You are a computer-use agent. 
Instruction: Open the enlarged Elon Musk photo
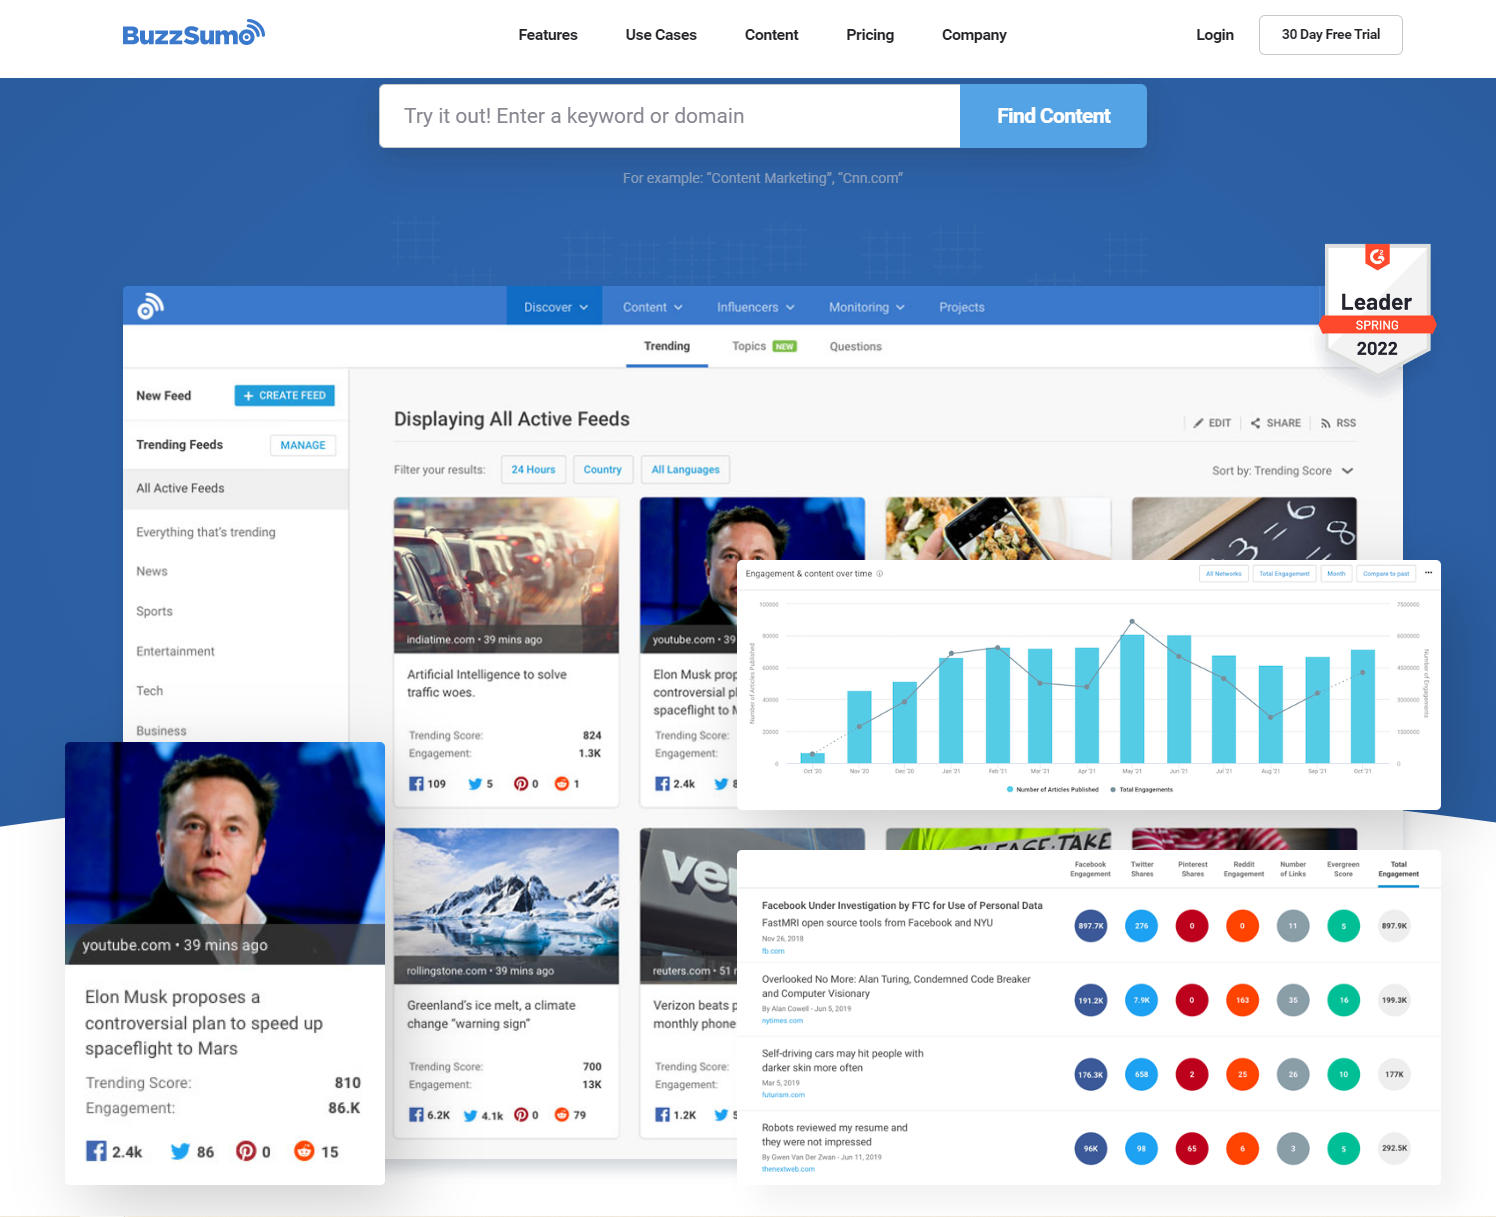(x=225, y=853)
